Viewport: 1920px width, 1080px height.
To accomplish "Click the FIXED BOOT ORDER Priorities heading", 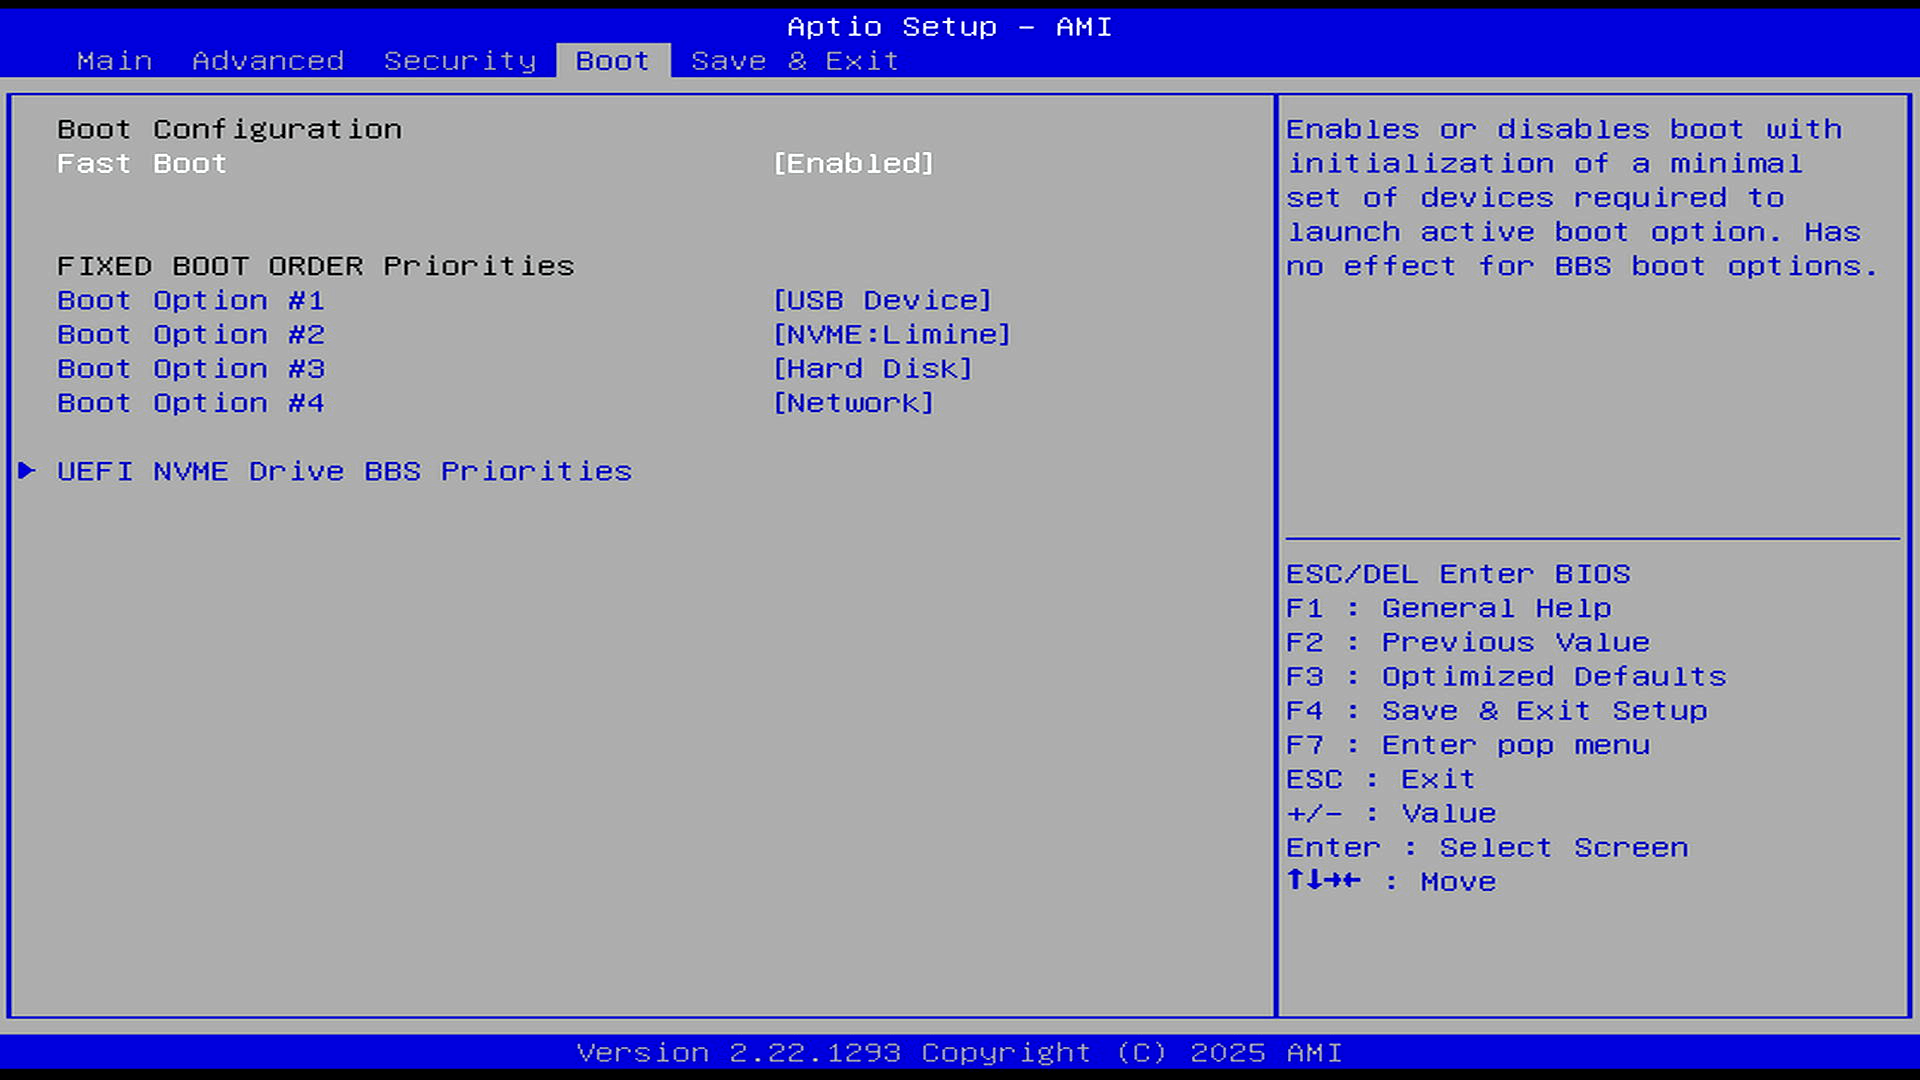I will [316, 266].
